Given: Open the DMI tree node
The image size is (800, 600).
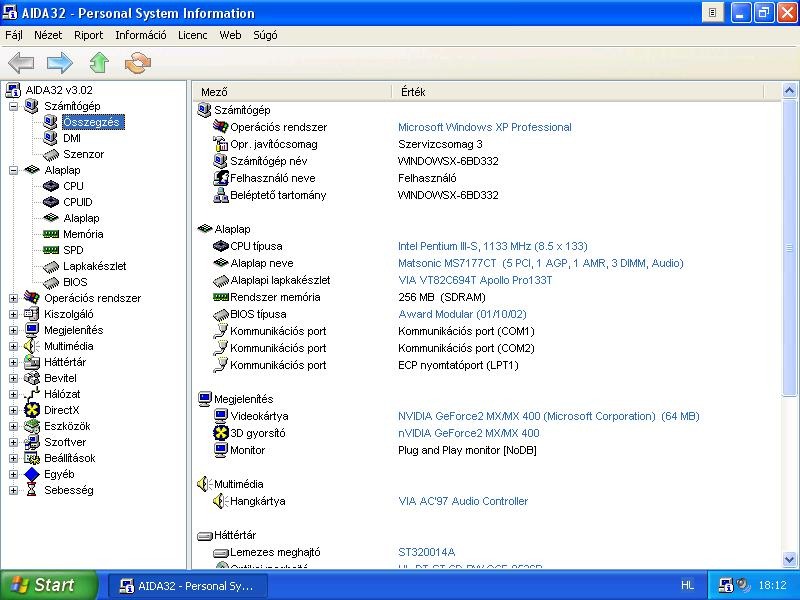Looking at the screenshot, I should pos(72,138).
